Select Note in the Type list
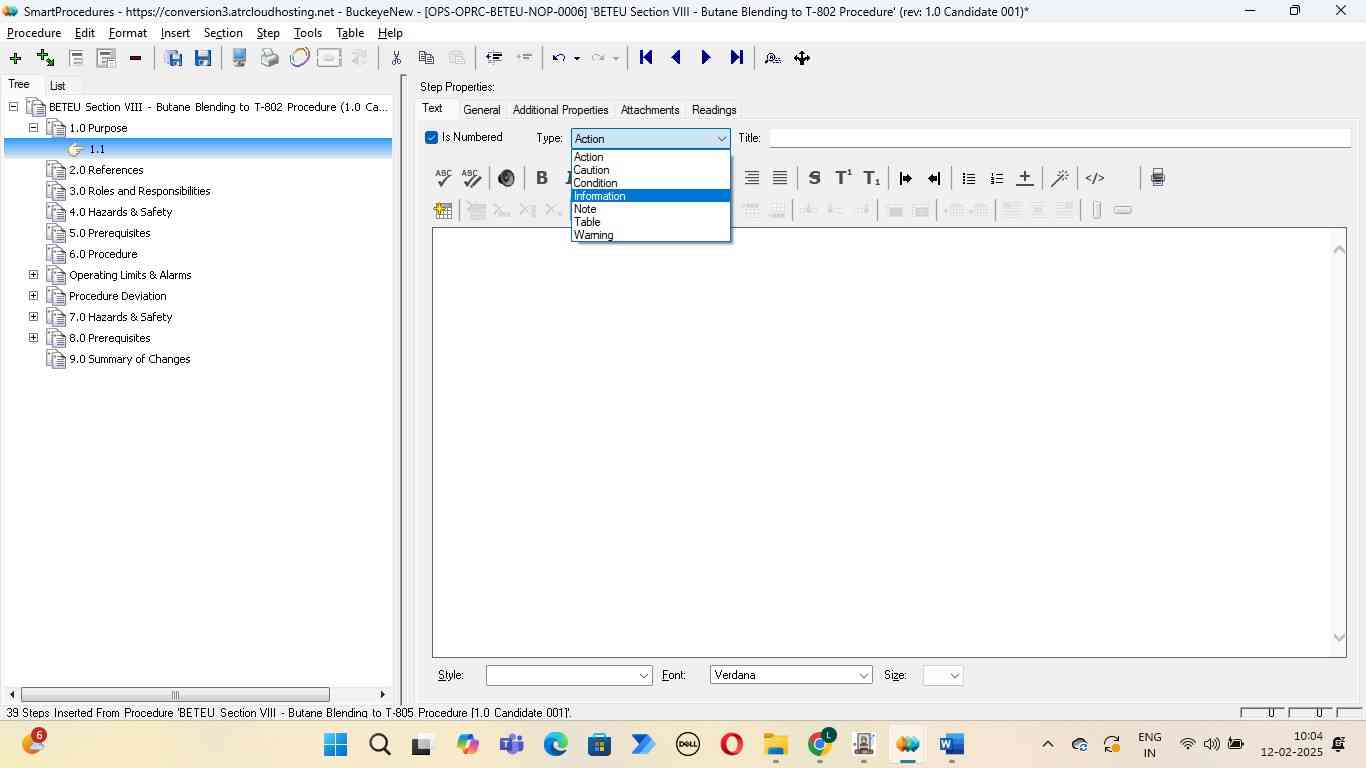Viewport: 1366px width, 768px height. (650, 209)
